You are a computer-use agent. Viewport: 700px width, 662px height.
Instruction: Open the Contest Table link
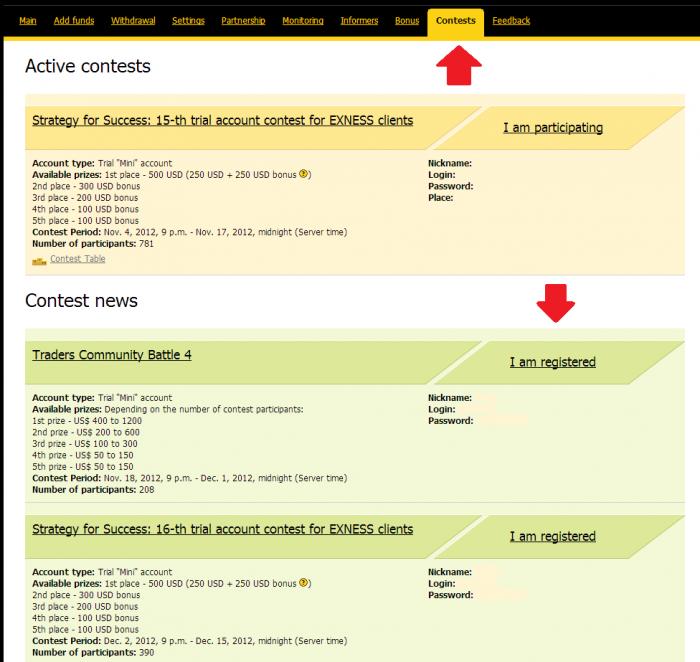click(x=77, y=259)
